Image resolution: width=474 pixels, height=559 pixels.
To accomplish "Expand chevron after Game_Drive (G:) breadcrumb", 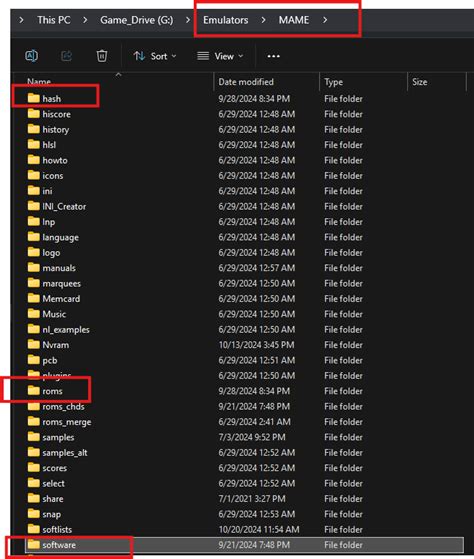I will click(188, 20).
